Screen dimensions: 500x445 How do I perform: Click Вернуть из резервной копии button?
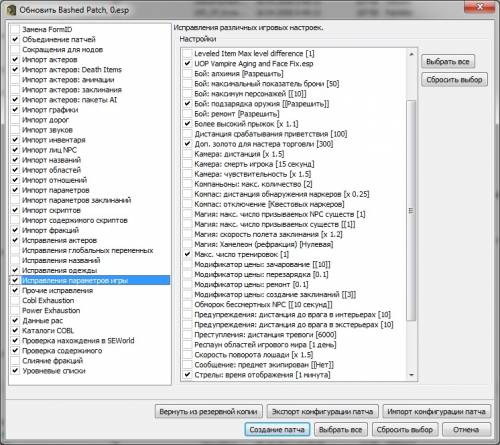coord(208,411)
